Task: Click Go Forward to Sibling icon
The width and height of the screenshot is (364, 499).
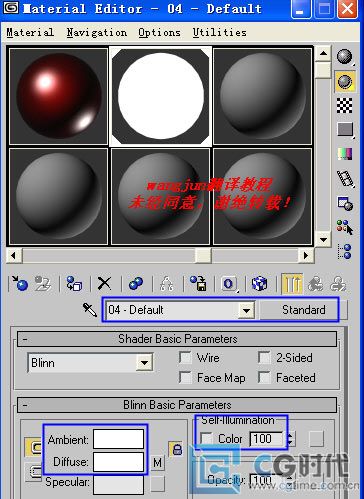Action: [338, 284]
